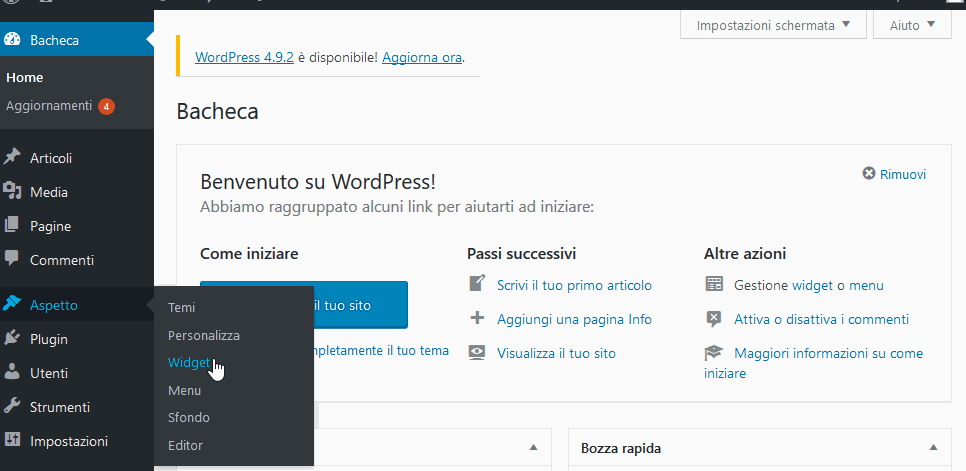Click Aggiorna ora update link
The height and width of the screenshot is (471, 966).
click(422, 57)
